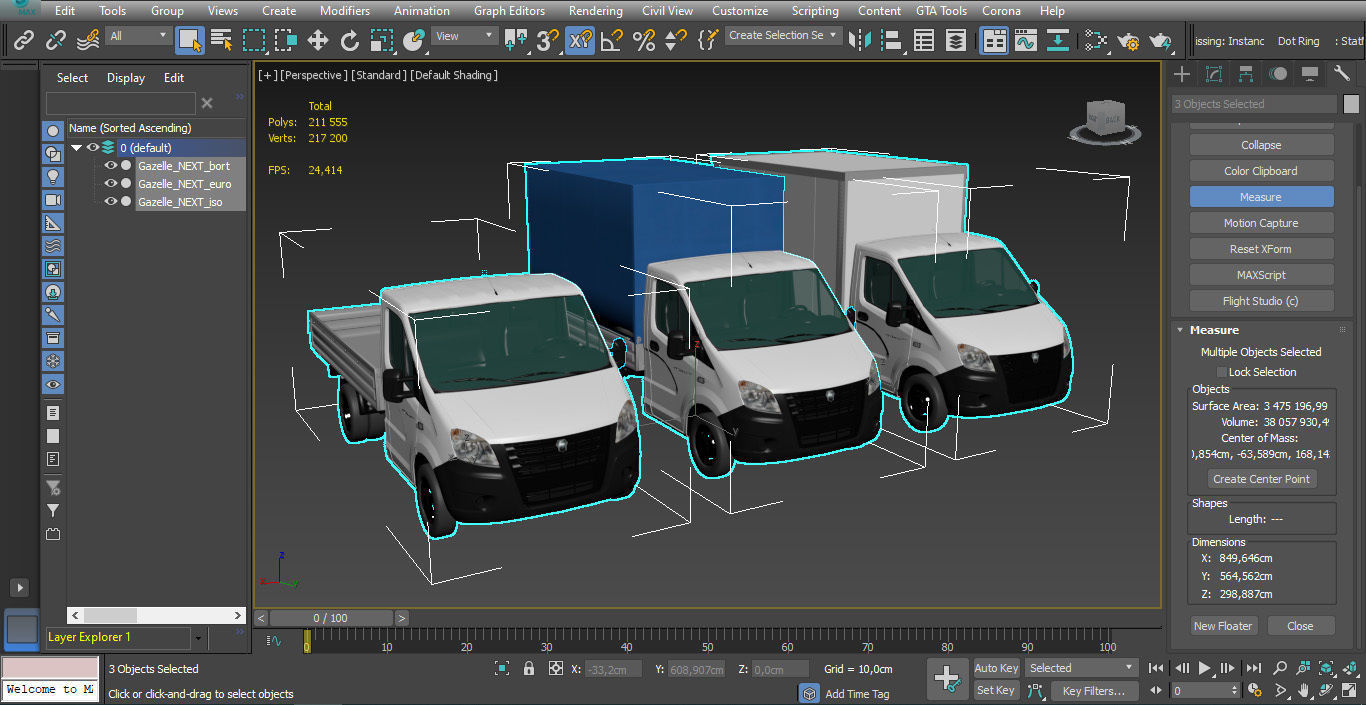This screenshot has height=705, width=1366.
Task: Open the Display menu in scene explorer
Action: pos(126,78)
